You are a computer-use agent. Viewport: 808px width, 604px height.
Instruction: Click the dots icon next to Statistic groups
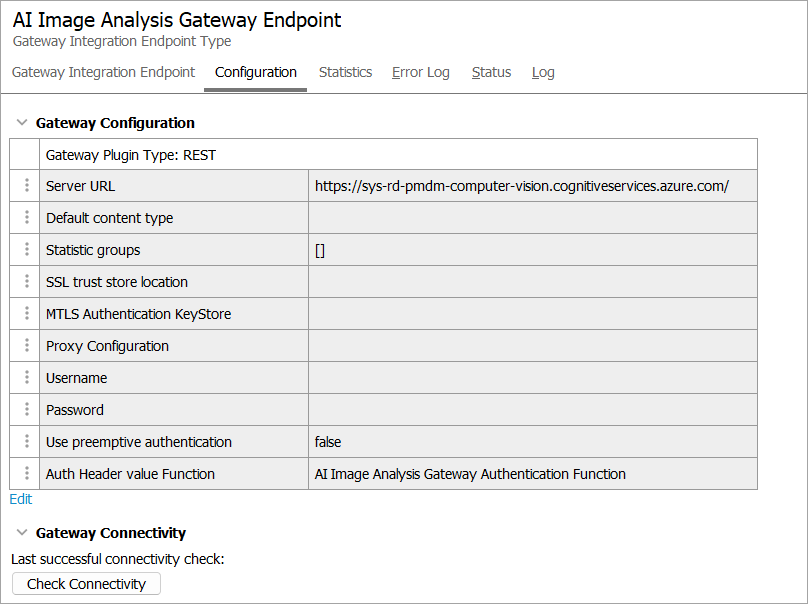coord(27,250)
